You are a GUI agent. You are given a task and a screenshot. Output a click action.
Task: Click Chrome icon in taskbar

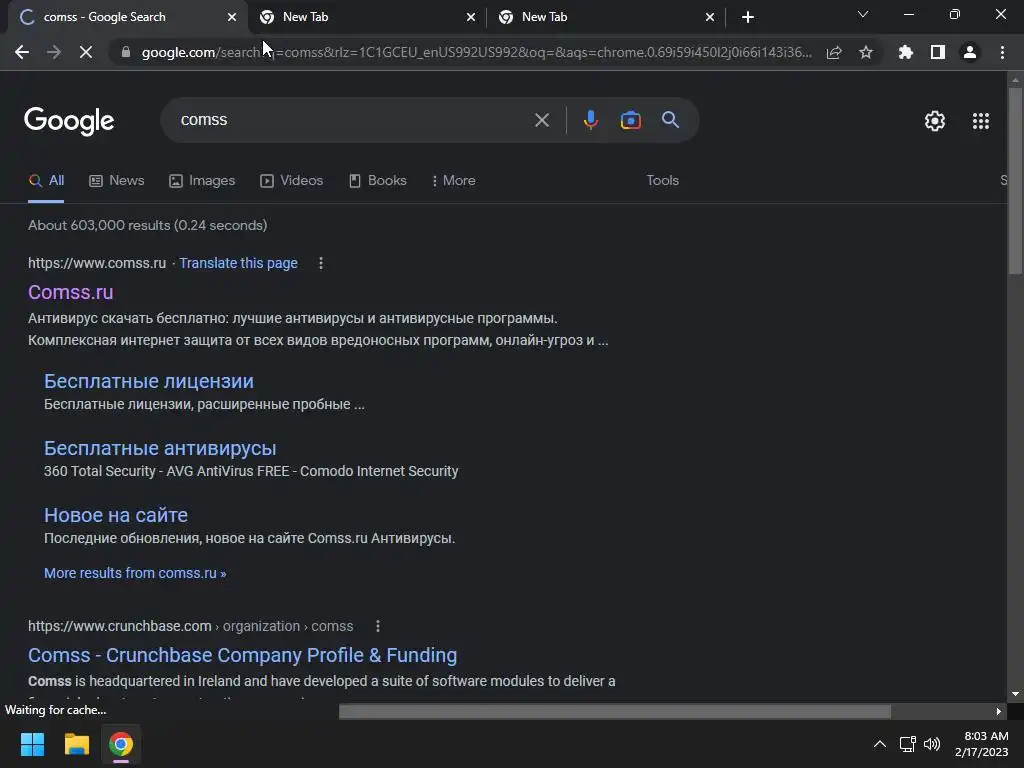[x=121, y=744]
